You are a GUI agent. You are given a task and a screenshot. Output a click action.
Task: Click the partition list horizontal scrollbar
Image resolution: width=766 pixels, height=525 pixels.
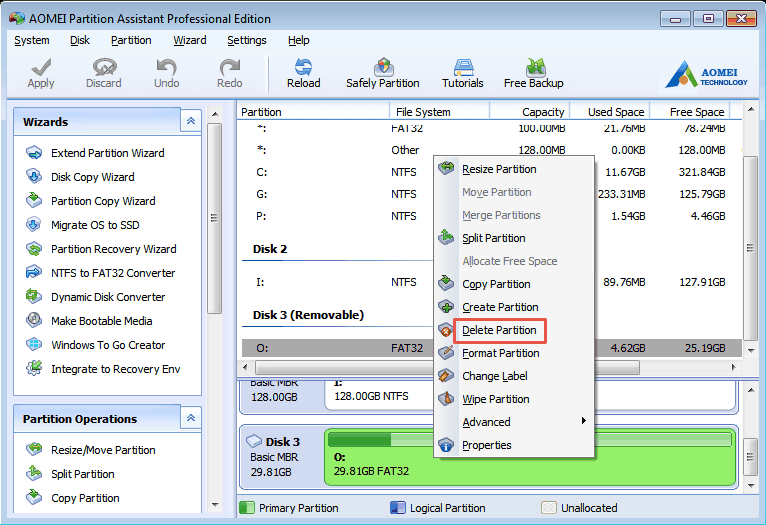click(447, 367)
